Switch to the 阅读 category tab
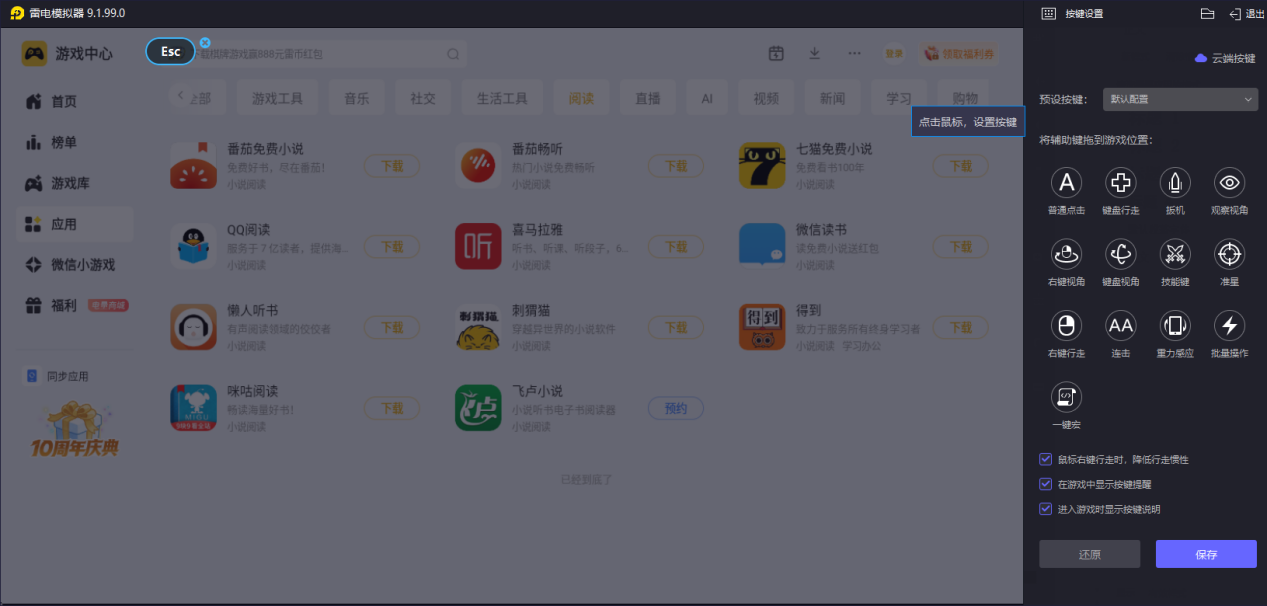This screenshot has height=606, width=1267. (581, 98)
